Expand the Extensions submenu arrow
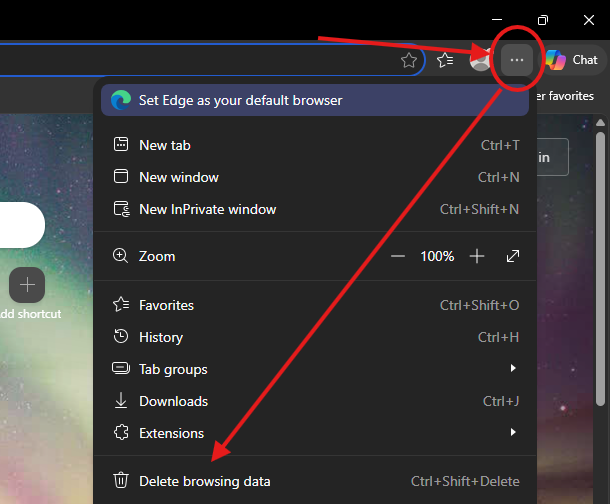 [x=513, y=432]
